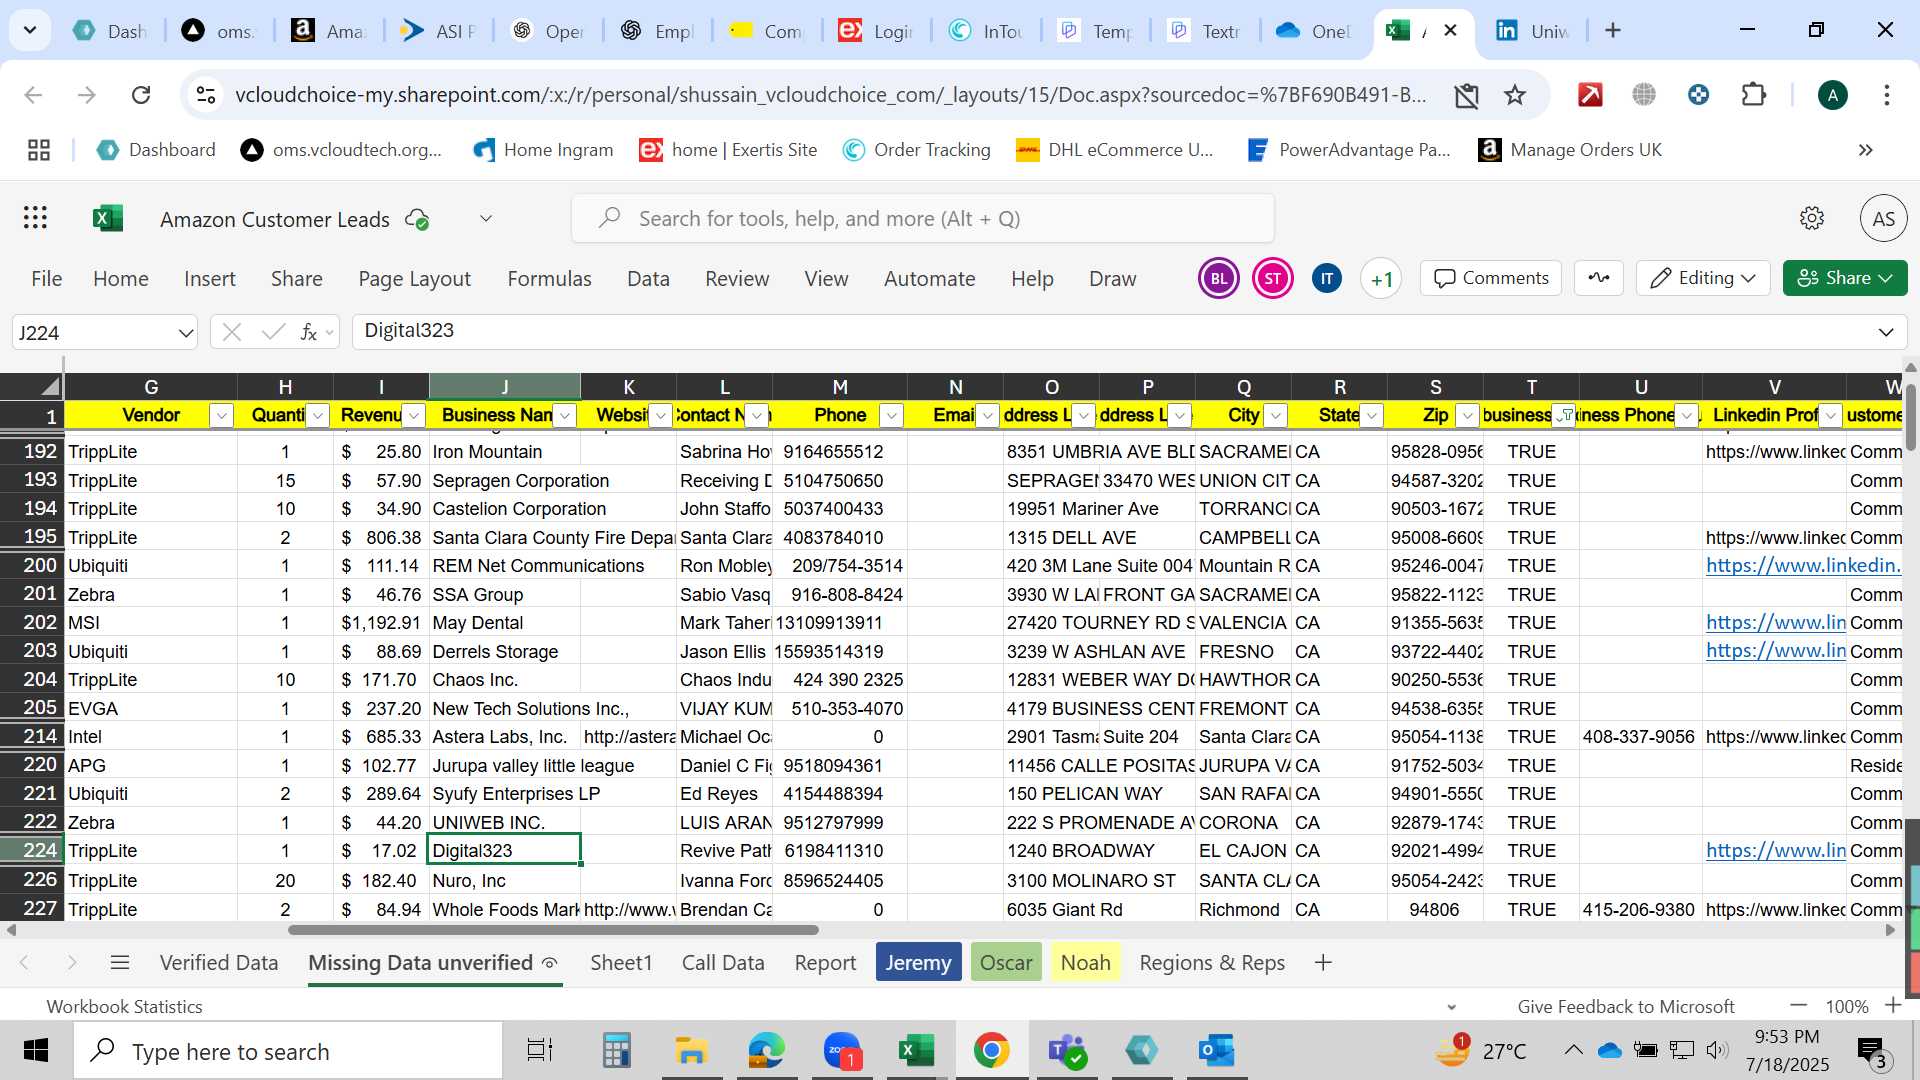Viewport: 1920px width, 1080px height.
Task: Open Chrome tab search chevron
Action: (x=30, y=30)
